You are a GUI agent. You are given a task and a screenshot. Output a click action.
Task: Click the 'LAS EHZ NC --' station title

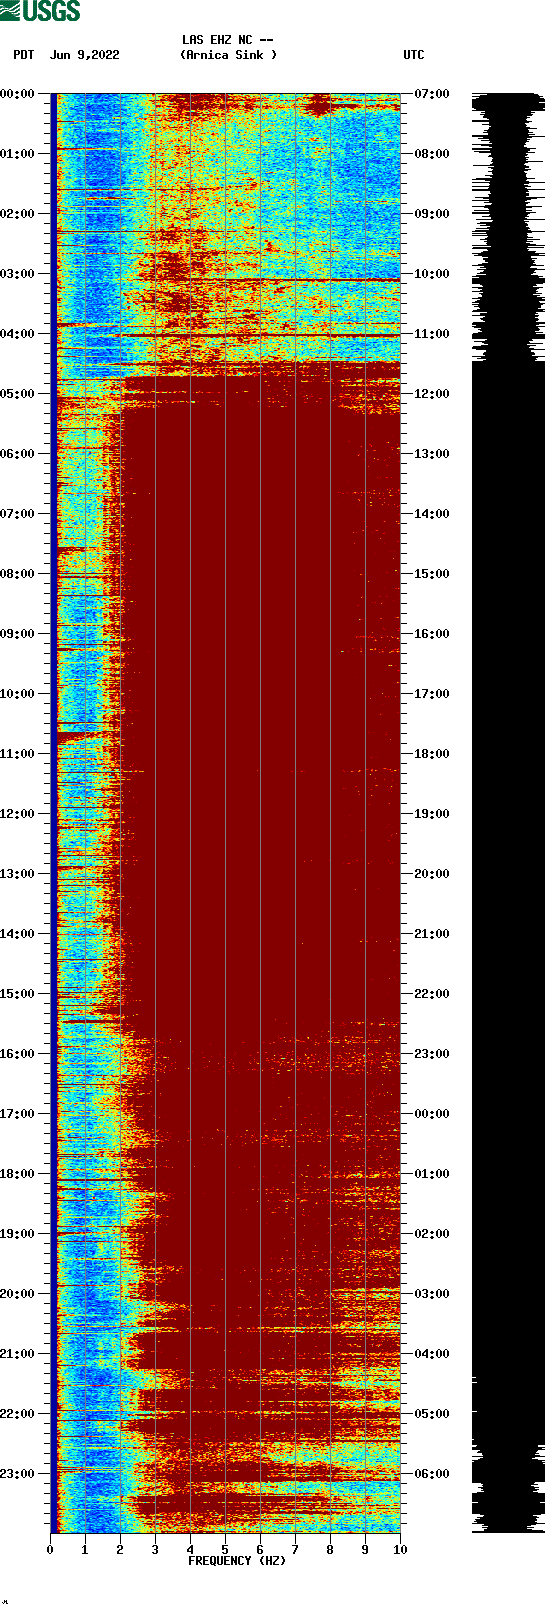[228, 40]
